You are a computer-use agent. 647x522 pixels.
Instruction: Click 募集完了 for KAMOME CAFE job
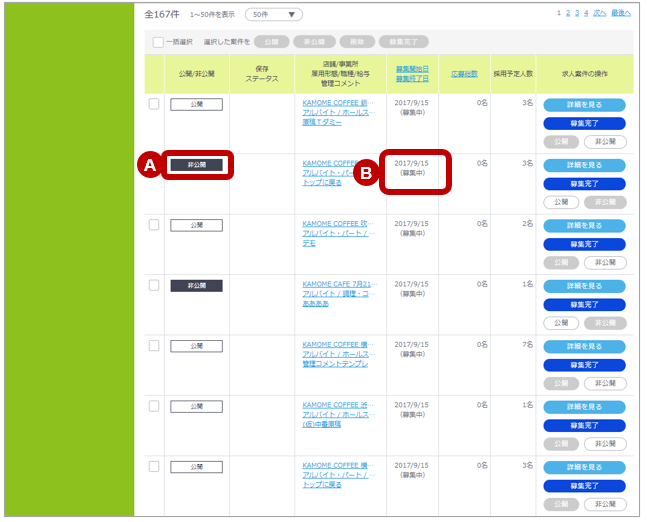pyautogui.click(x=584, y=305)
